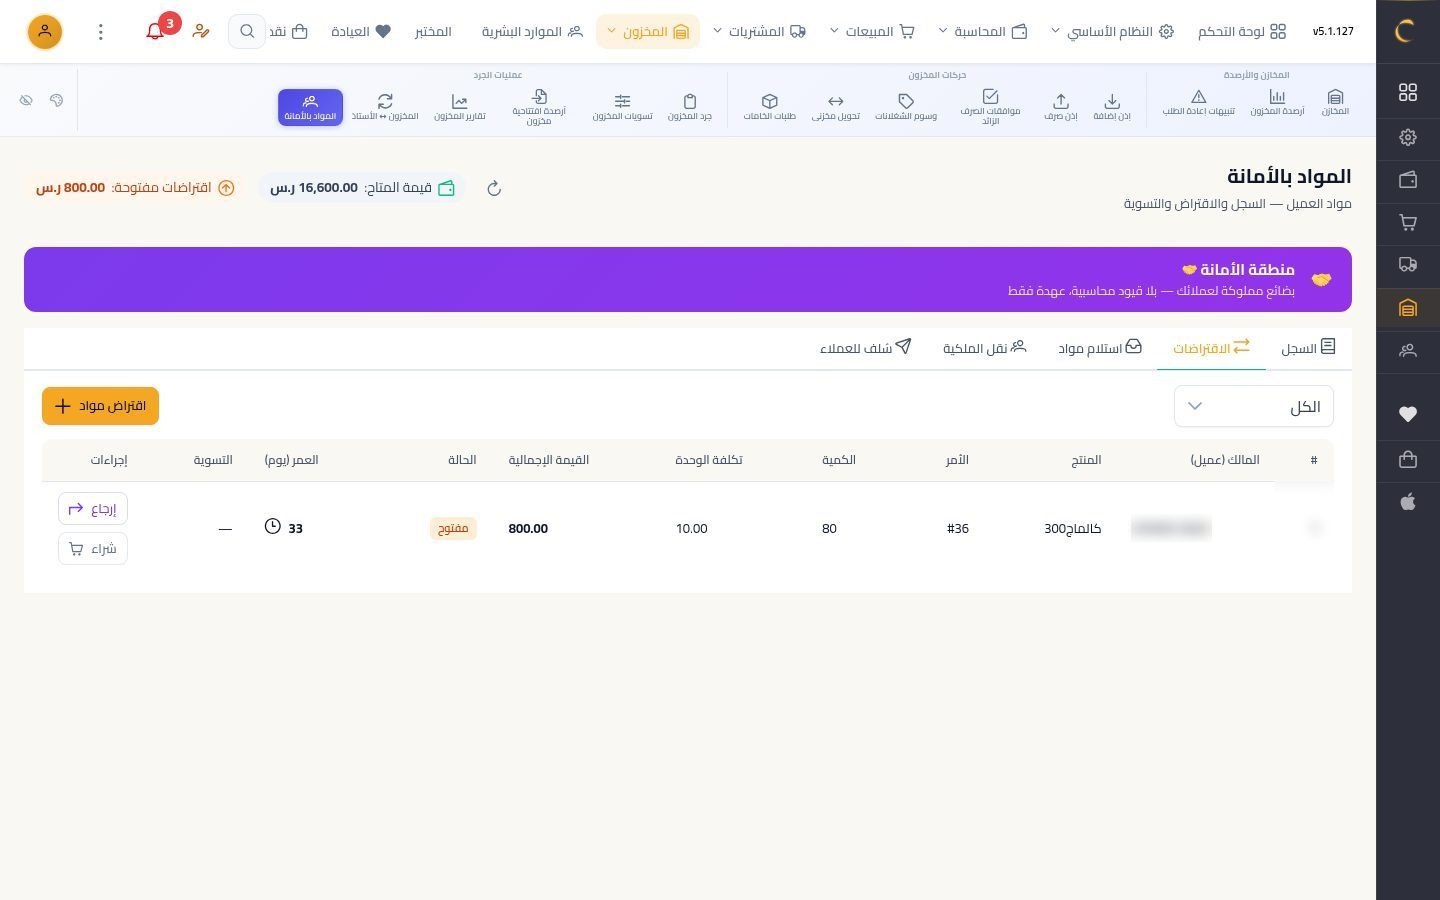Switch to the استلام مواد tab
1440x900 pixels.
1100,348
